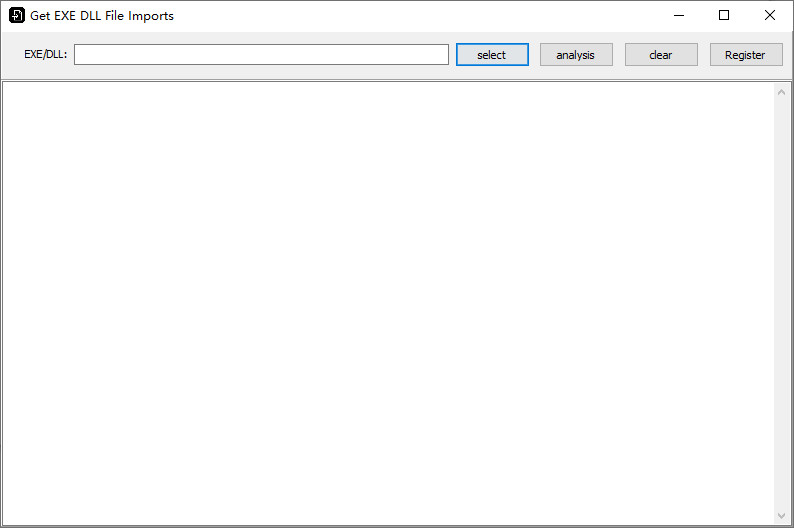
Task: Click the clear button
Action: tap(661, 55)
